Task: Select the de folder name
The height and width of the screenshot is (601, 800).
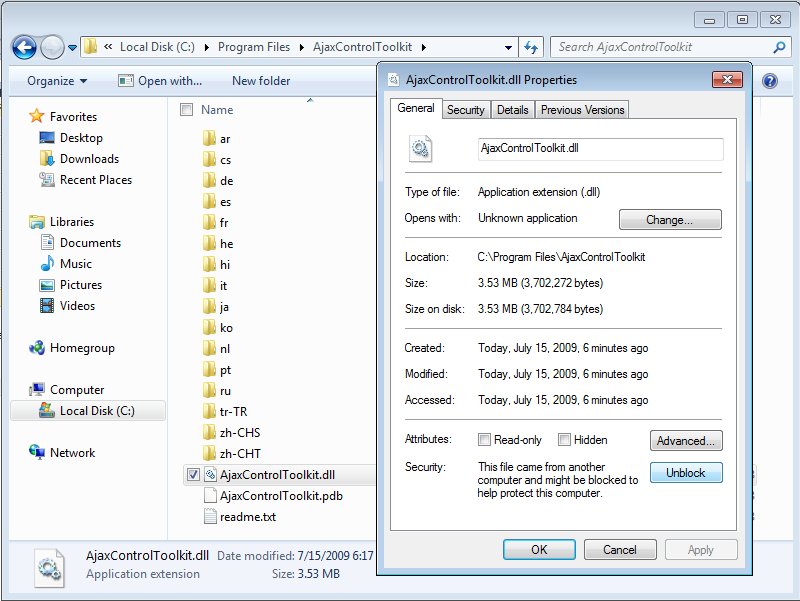Action: click(x=227, y=181)
